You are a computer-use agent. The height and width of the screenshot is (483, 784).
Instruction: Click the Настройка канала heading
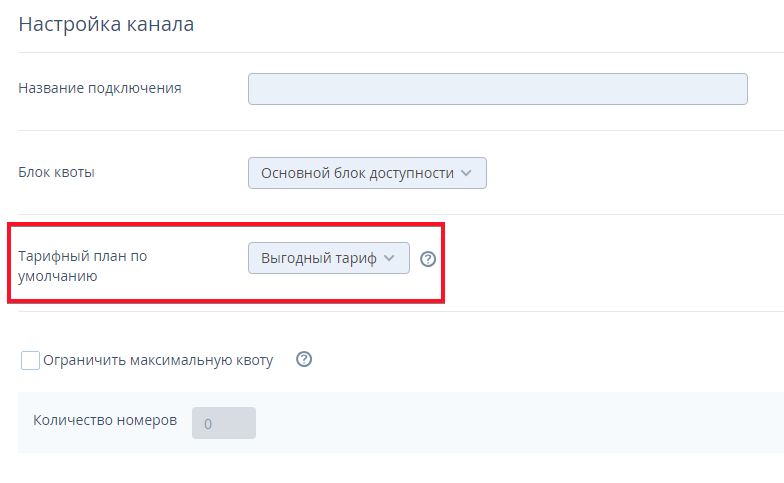(106, 25)
